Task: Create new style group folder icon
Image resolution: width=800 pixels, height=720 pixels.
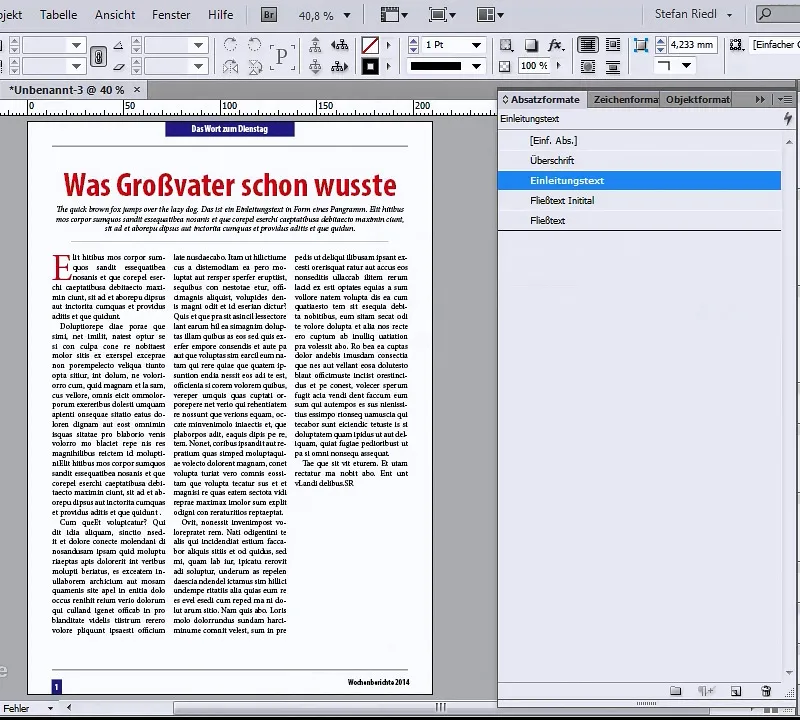Action: point(676,691)
